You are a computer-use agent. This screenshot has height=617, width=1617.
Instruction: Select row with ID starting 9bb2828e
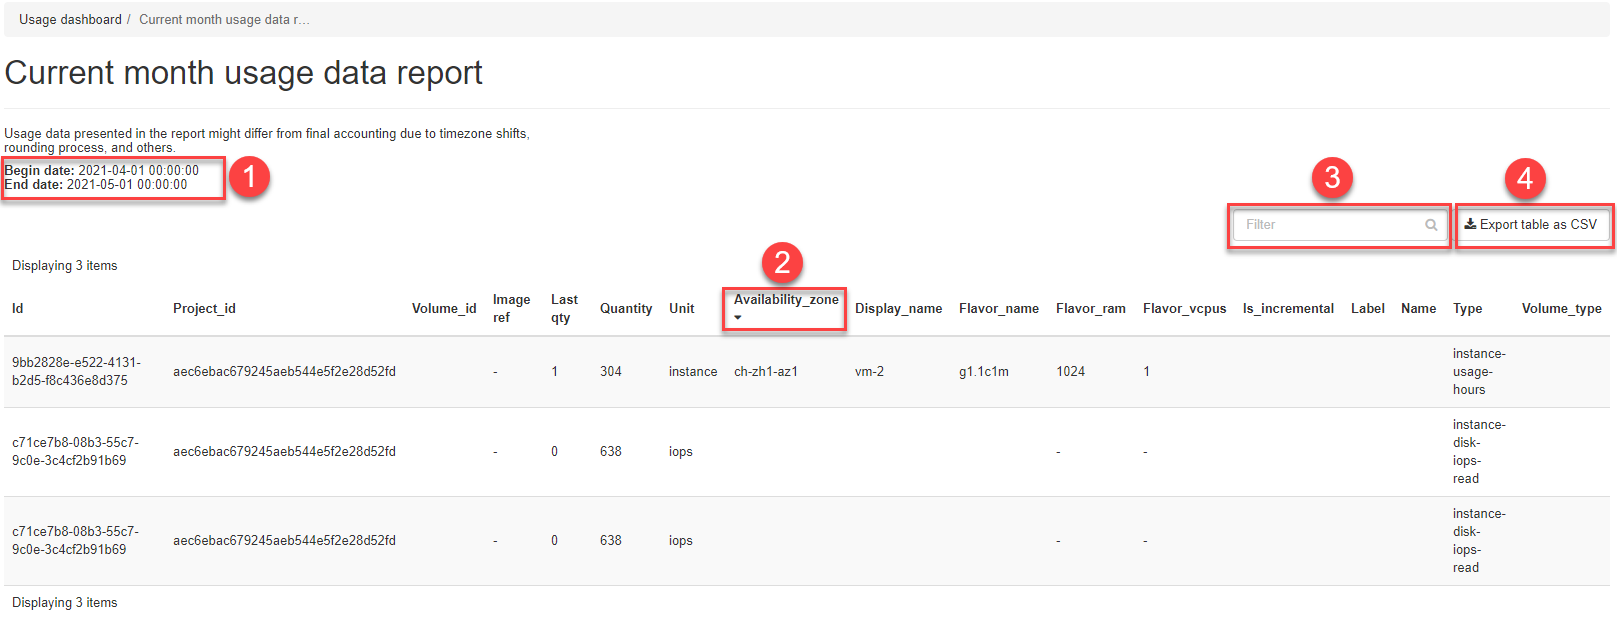tap(76, 371)
